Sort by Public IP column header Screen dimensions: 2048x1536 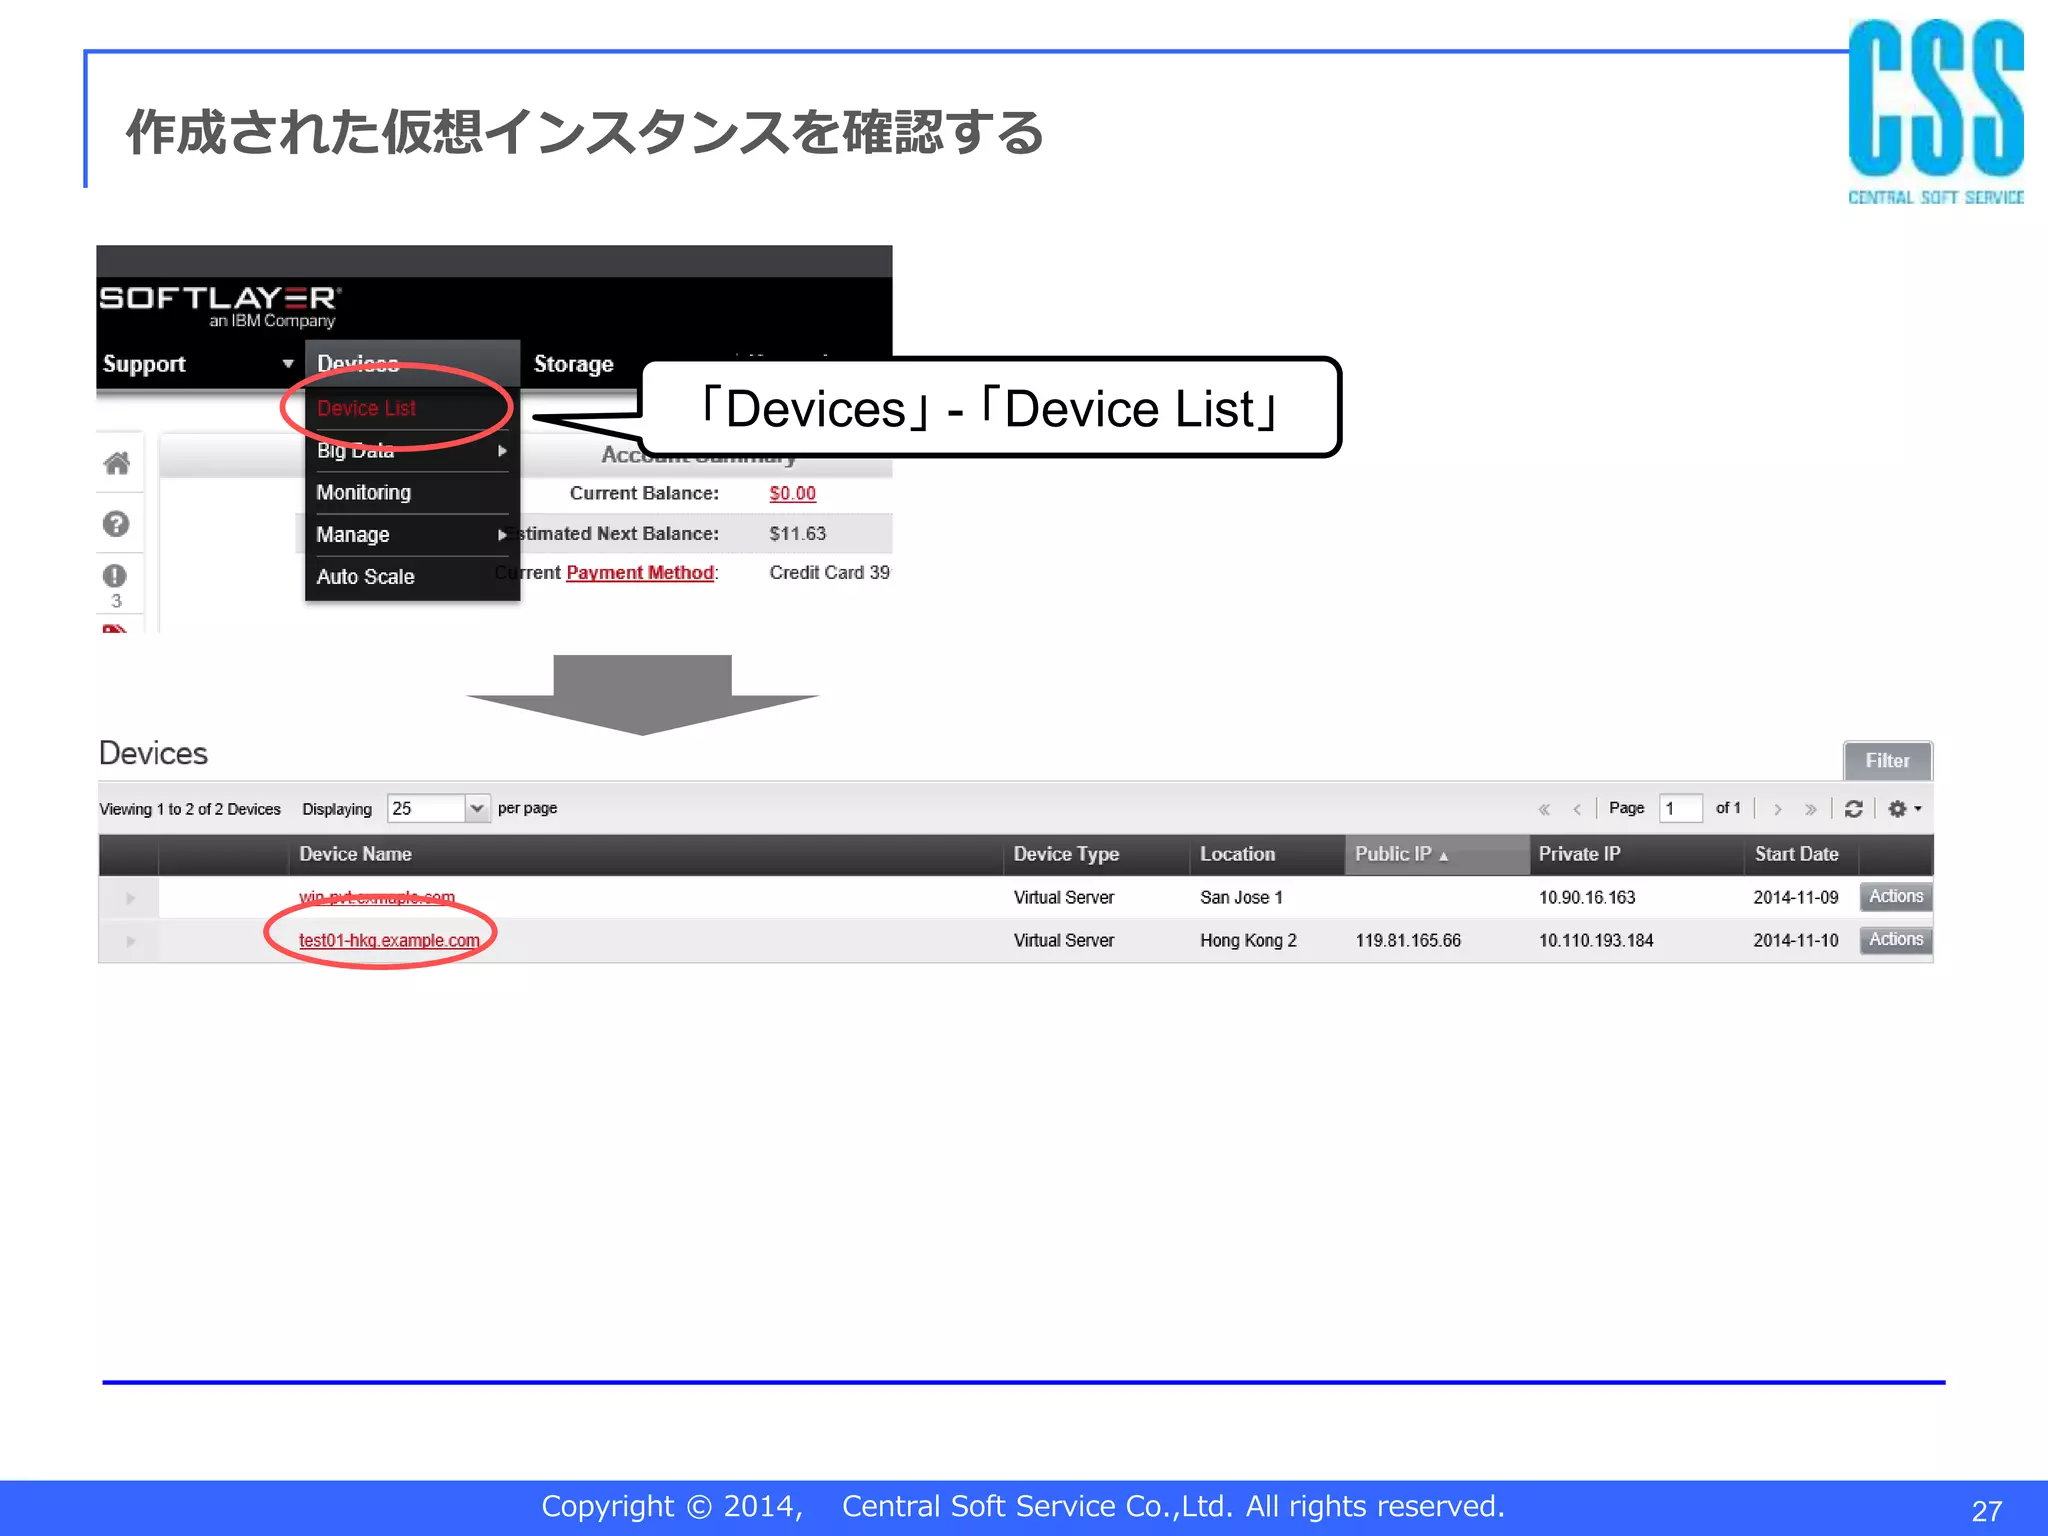coord(1437,855)
